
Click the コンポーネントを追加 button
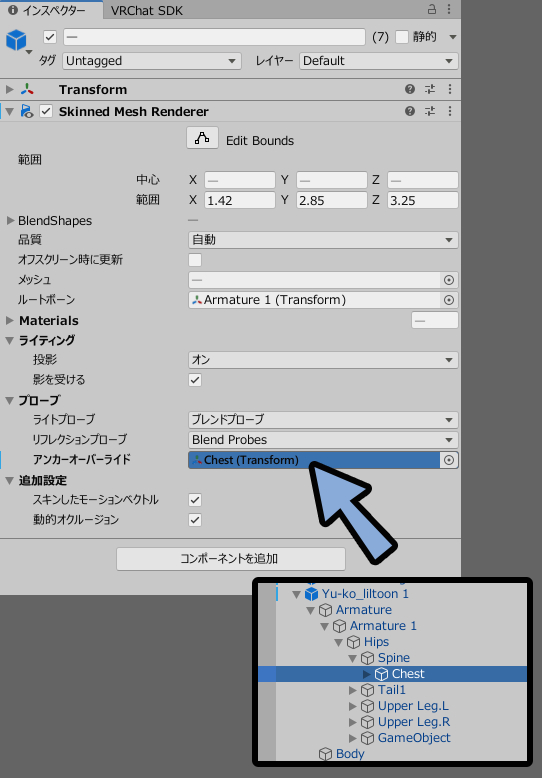coord(231,559)
